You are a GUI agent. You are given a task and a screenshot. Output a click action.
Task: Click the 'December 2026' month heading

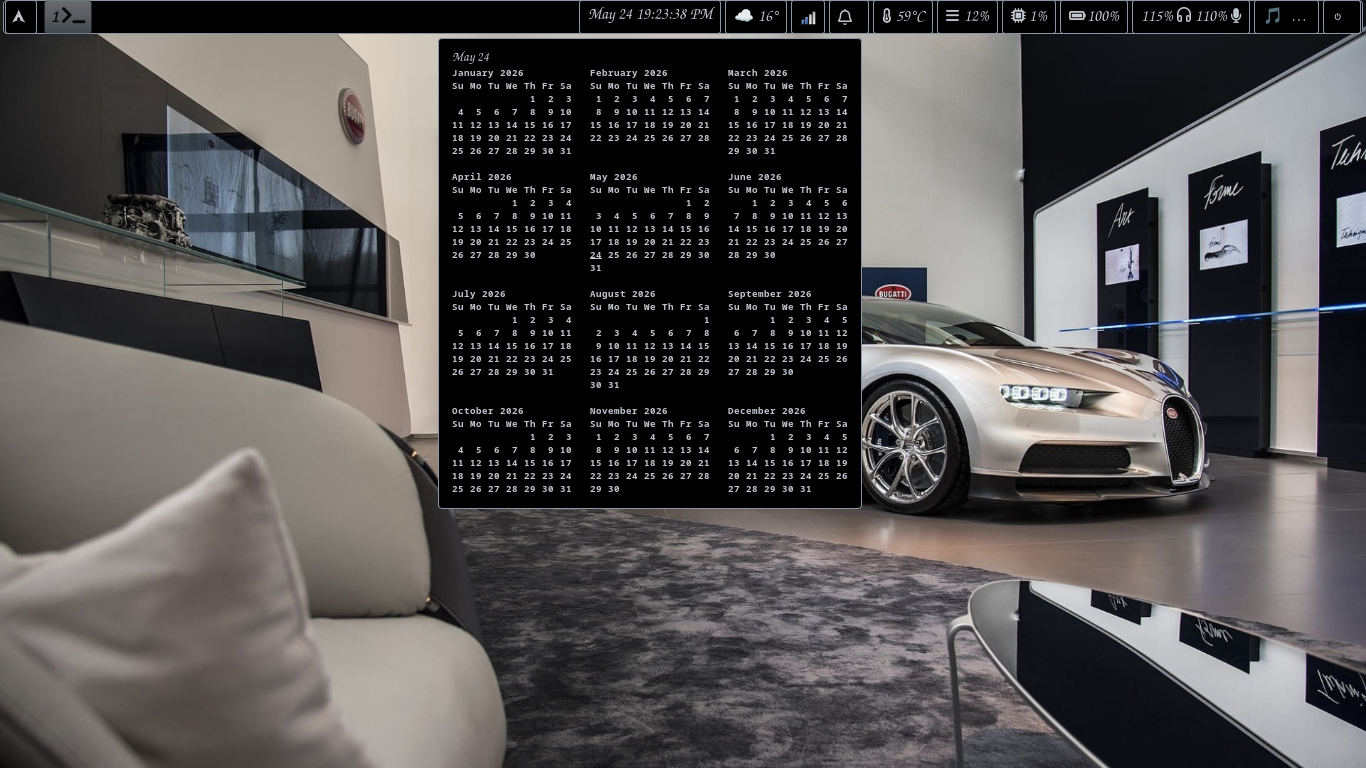point(767,411)
